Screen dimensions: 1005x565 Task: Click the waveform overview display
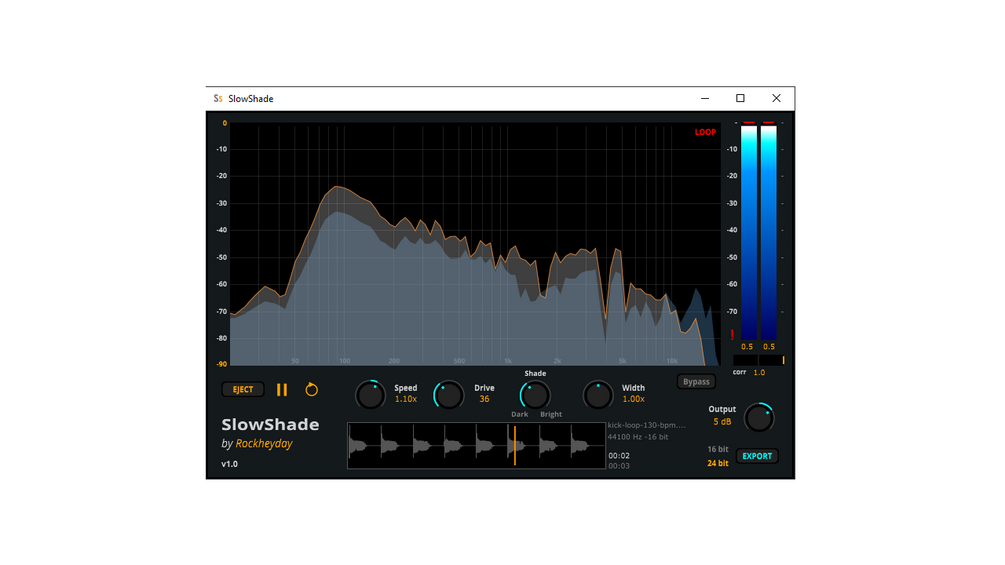pos(476,445)
